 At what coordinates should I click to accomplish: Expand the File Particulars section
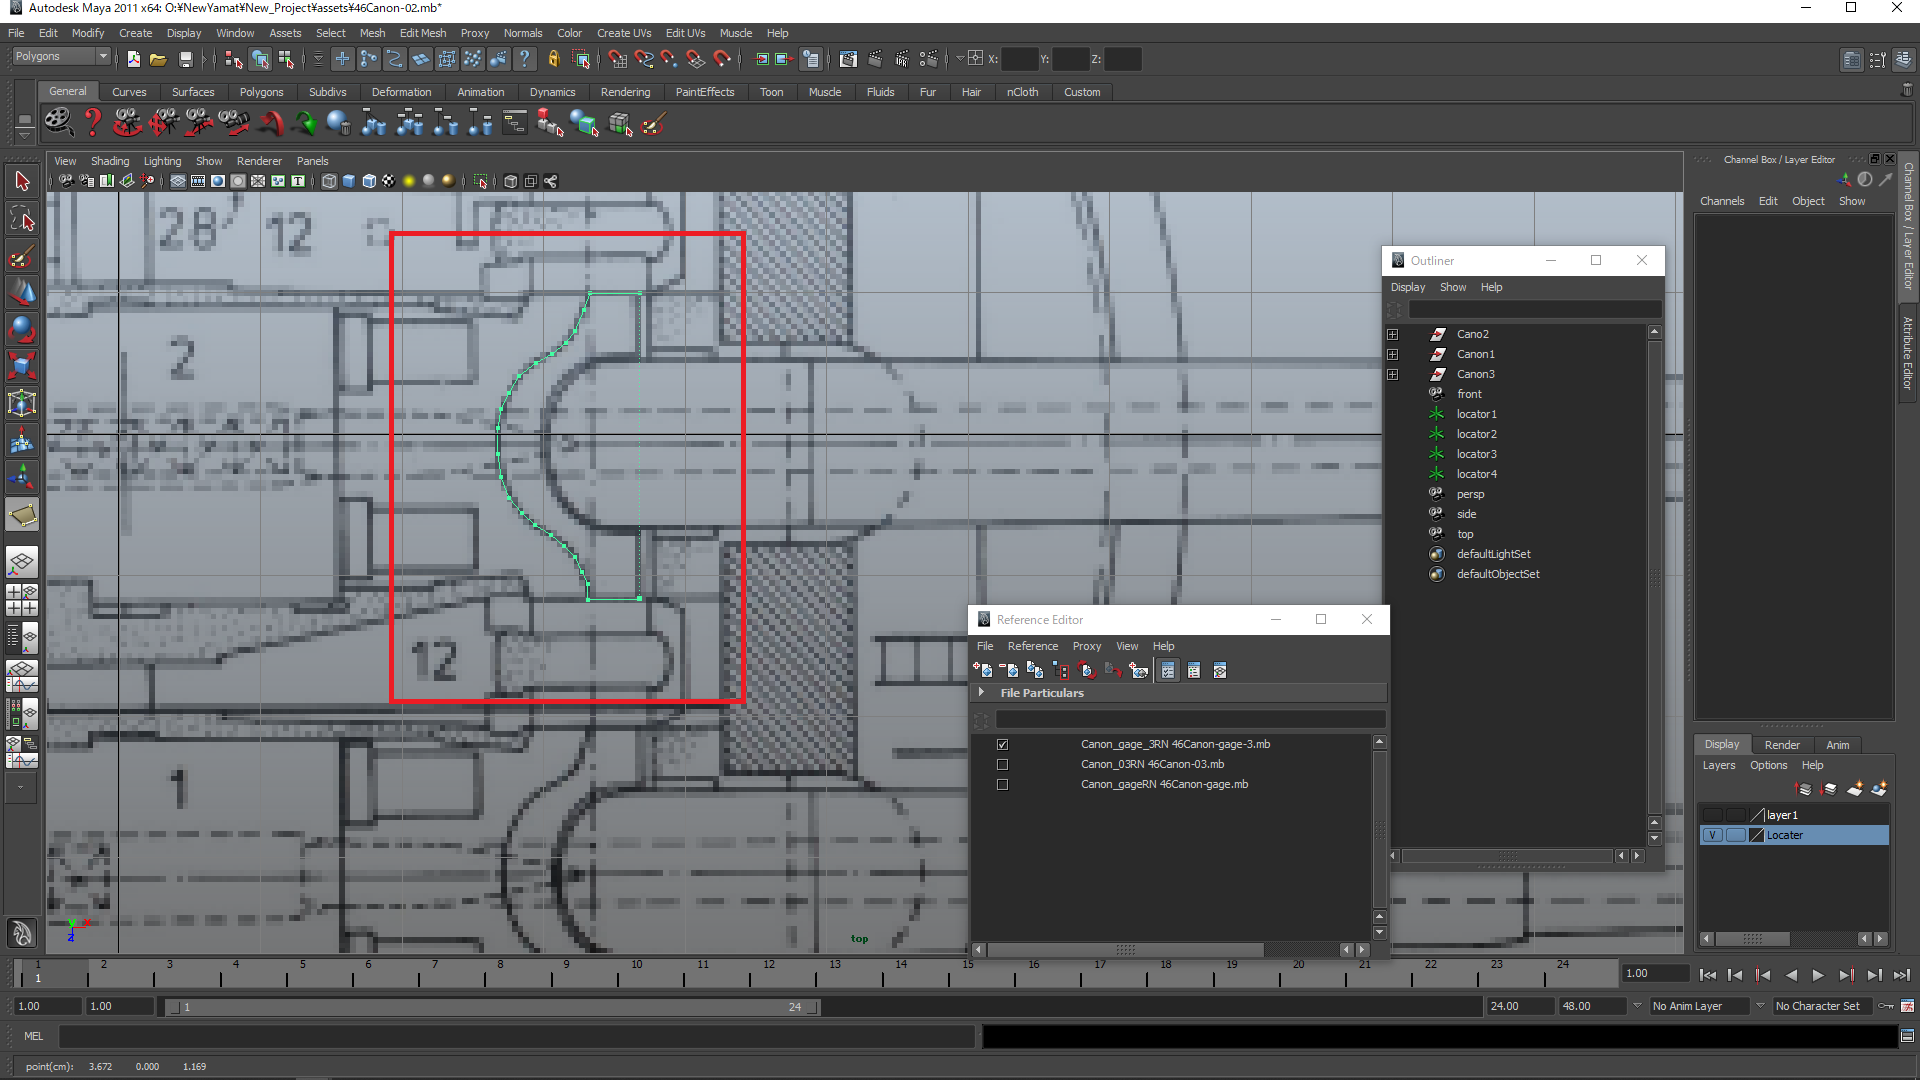(x=982, y=693)
